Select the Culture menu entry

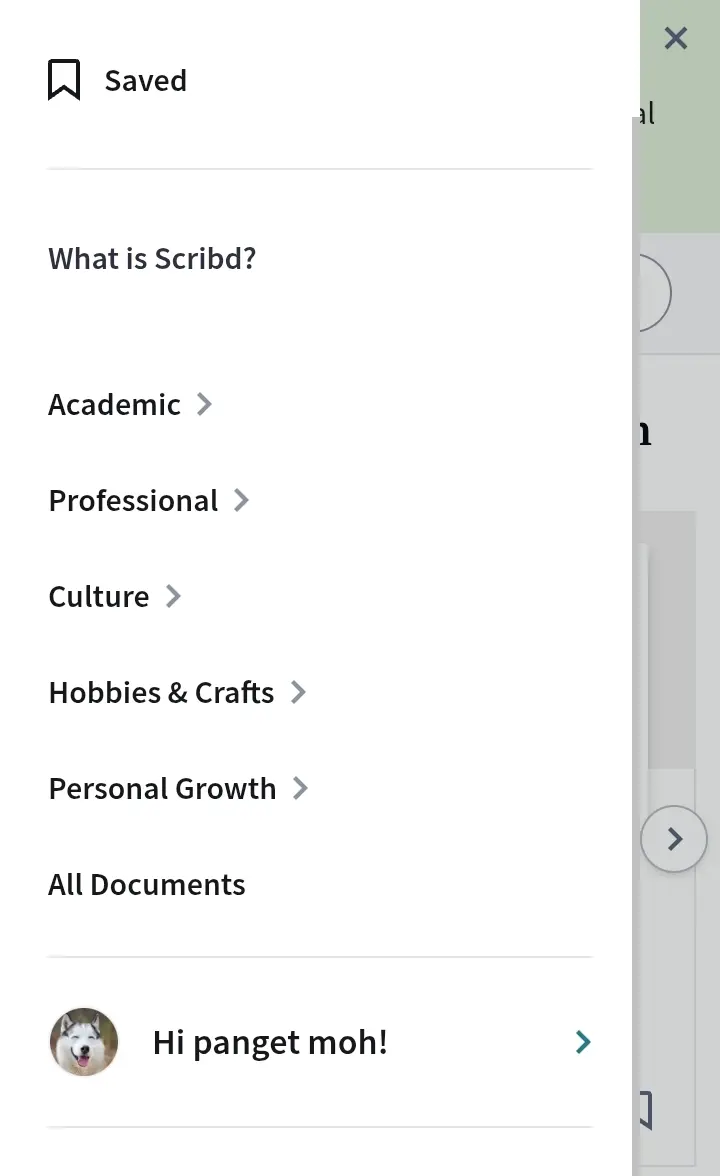pos(99,597)
